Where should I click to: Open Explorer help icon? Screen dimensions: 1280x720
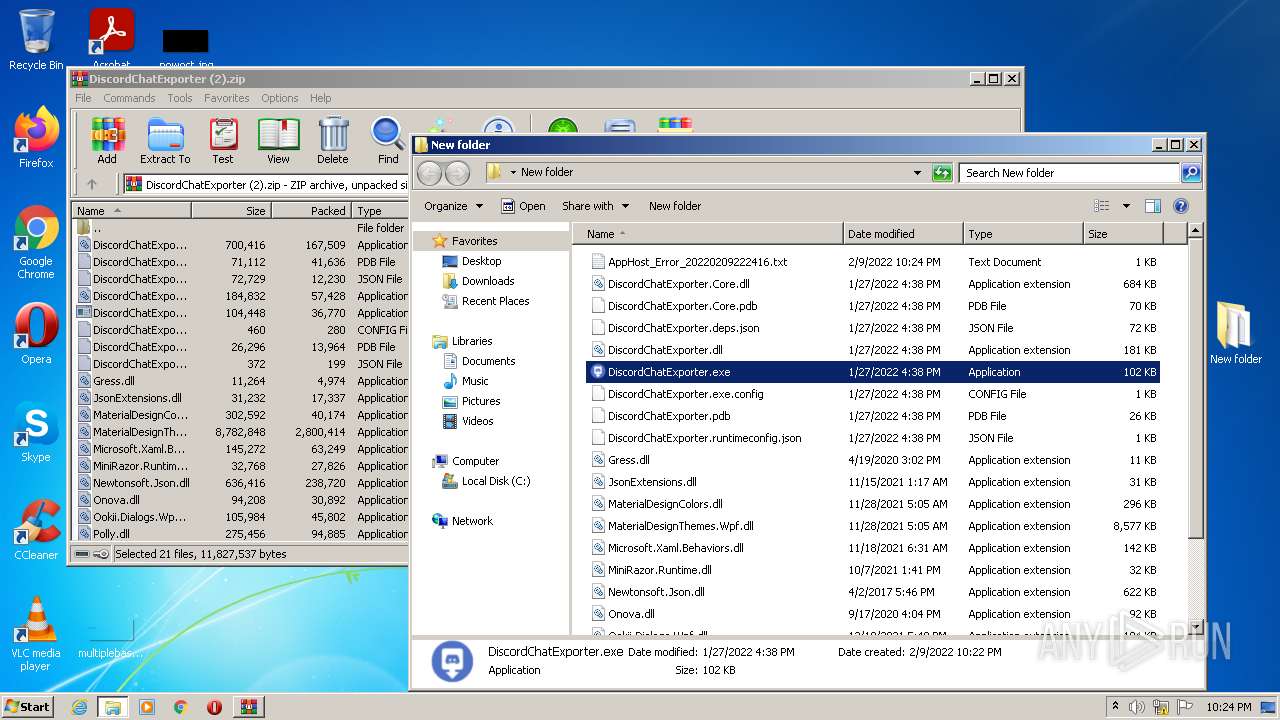tap(1181, 206)
